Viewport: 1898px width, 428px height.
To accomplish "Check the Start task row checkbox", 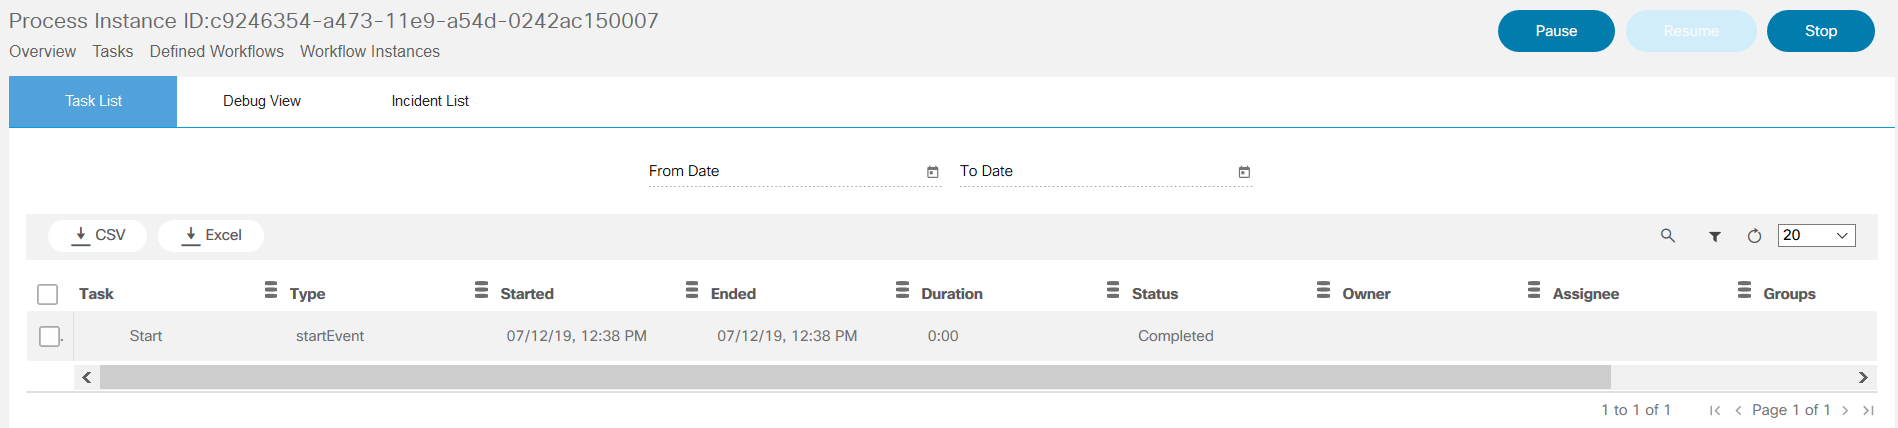I will [49, 336].
